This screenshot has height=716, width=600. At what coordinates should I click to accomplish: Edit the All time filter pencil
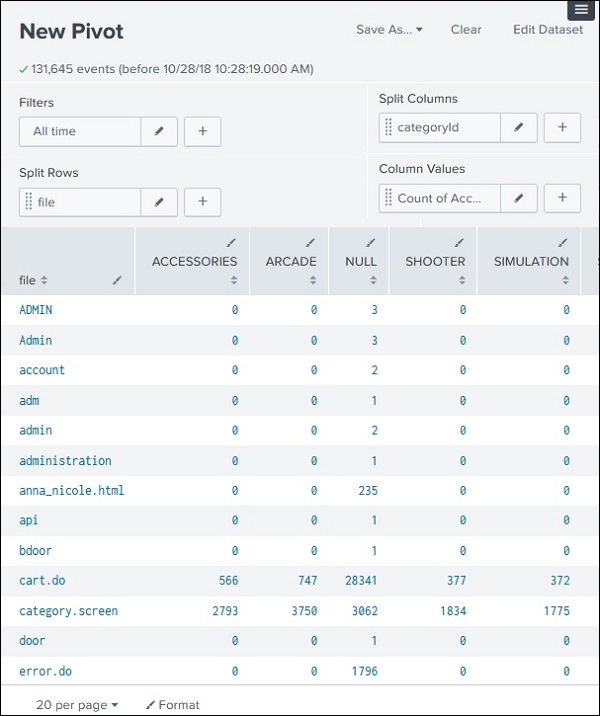pos(159,131)
